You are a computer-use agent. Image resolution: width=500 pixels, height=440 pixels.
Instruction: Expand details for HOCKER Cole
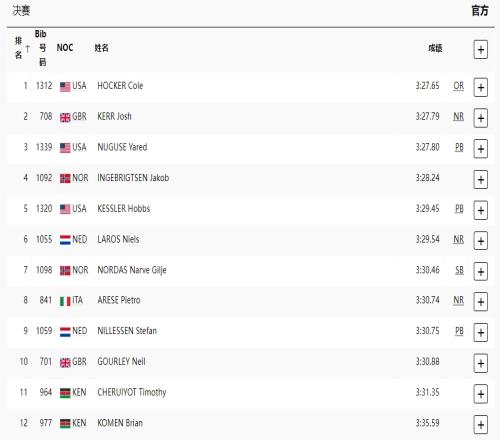[x=481, y=87]
